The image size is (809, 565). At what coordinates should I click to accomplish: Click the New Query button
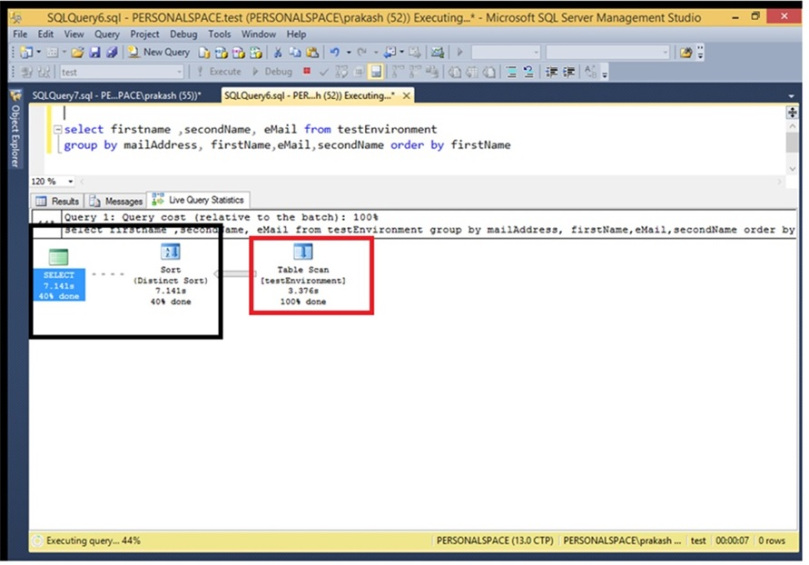(159, 52)
